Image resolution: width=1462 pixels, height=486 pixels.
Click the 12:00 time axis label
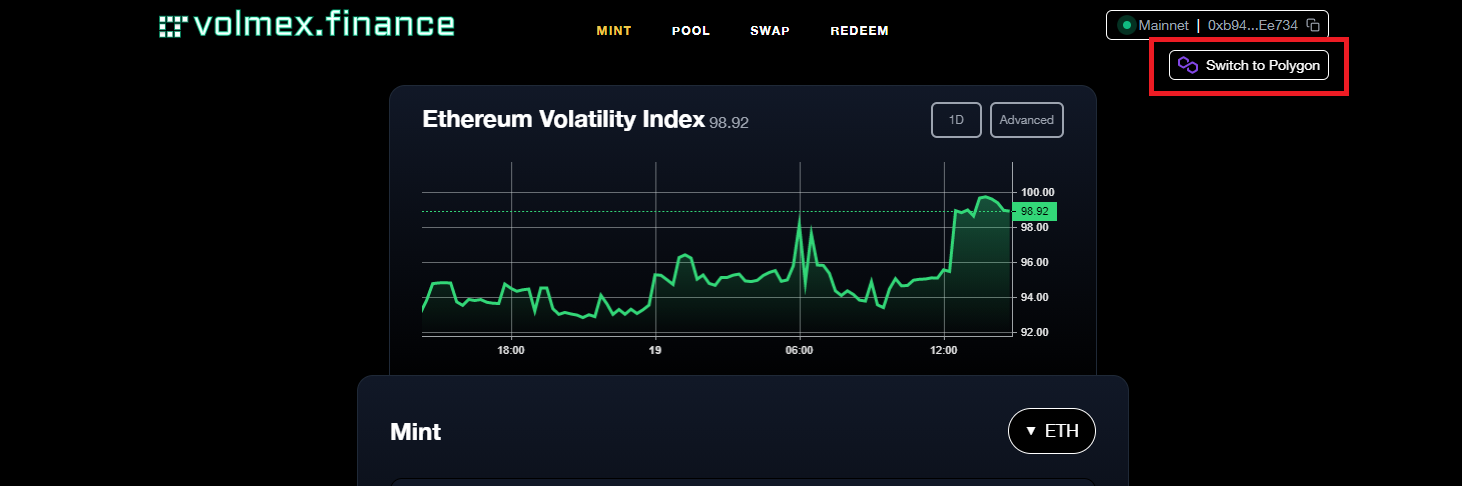(943, 351)
